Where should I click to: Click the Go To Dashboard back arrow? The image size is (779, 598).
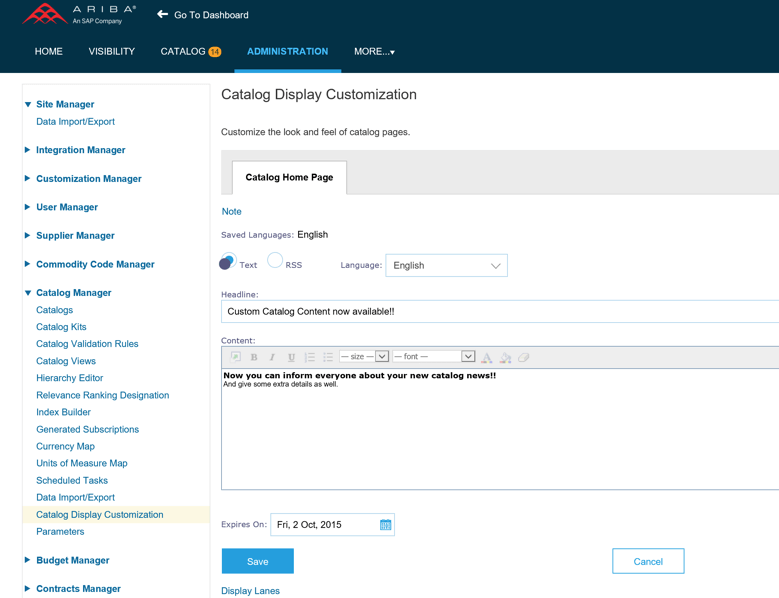(x=162, y=14)
